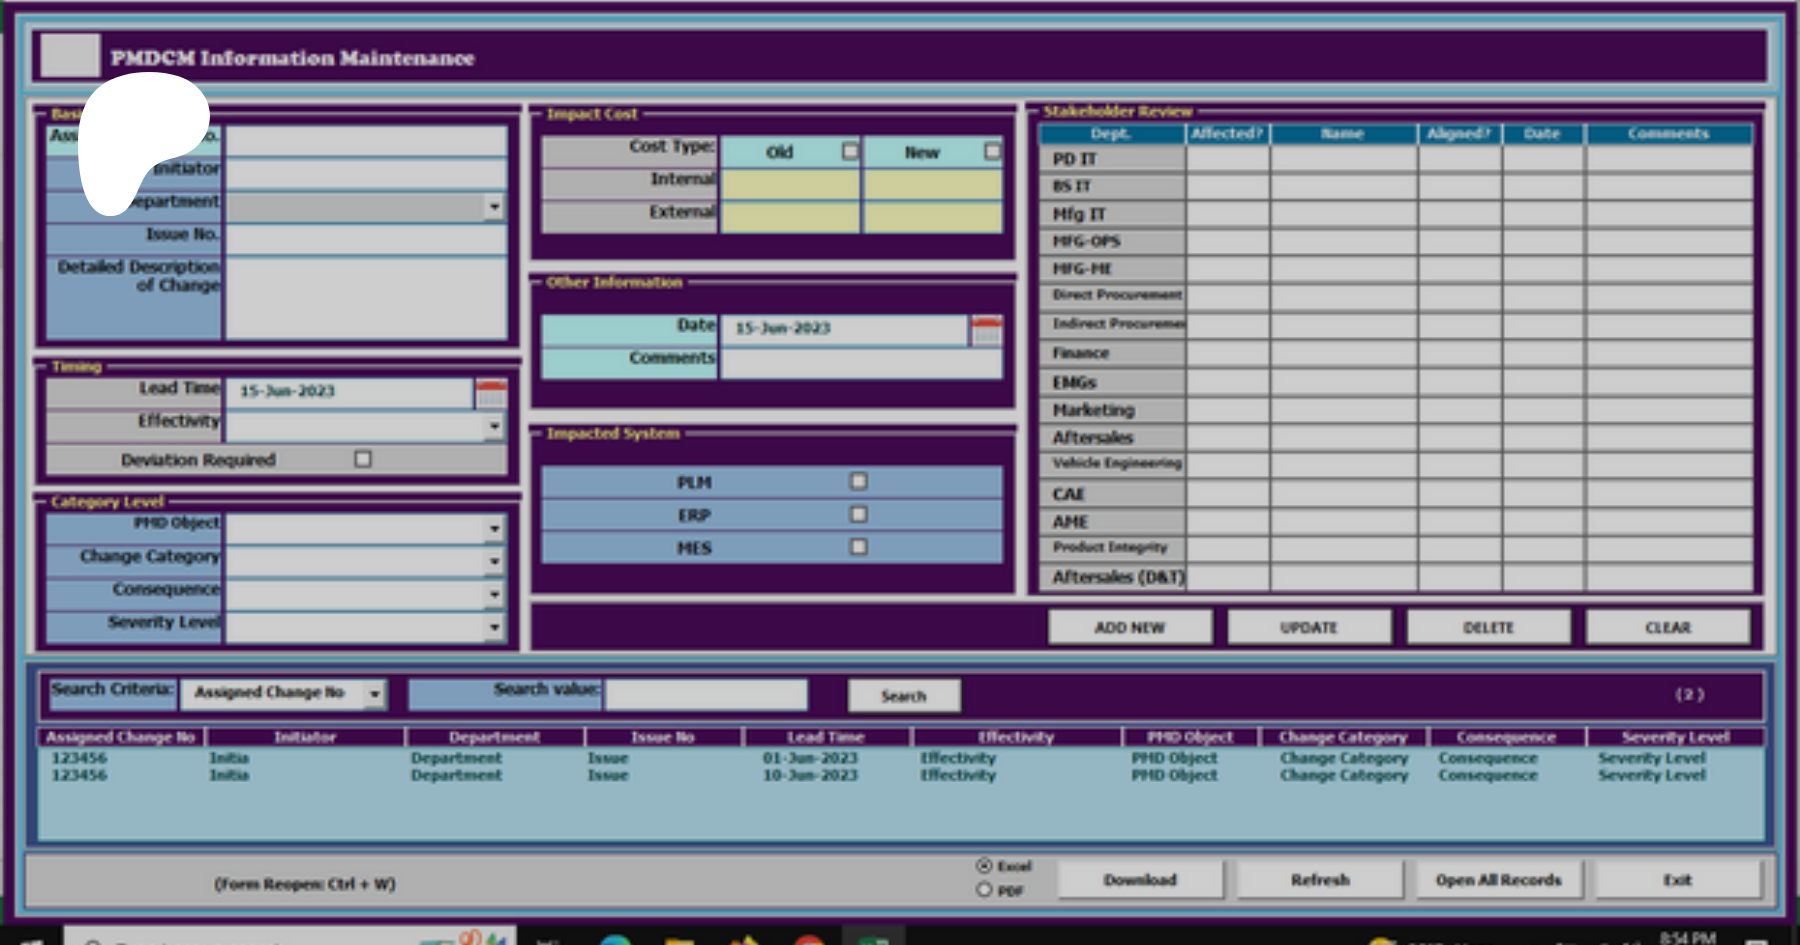Enable the Deviation Required checkbox

pos(363,459)
